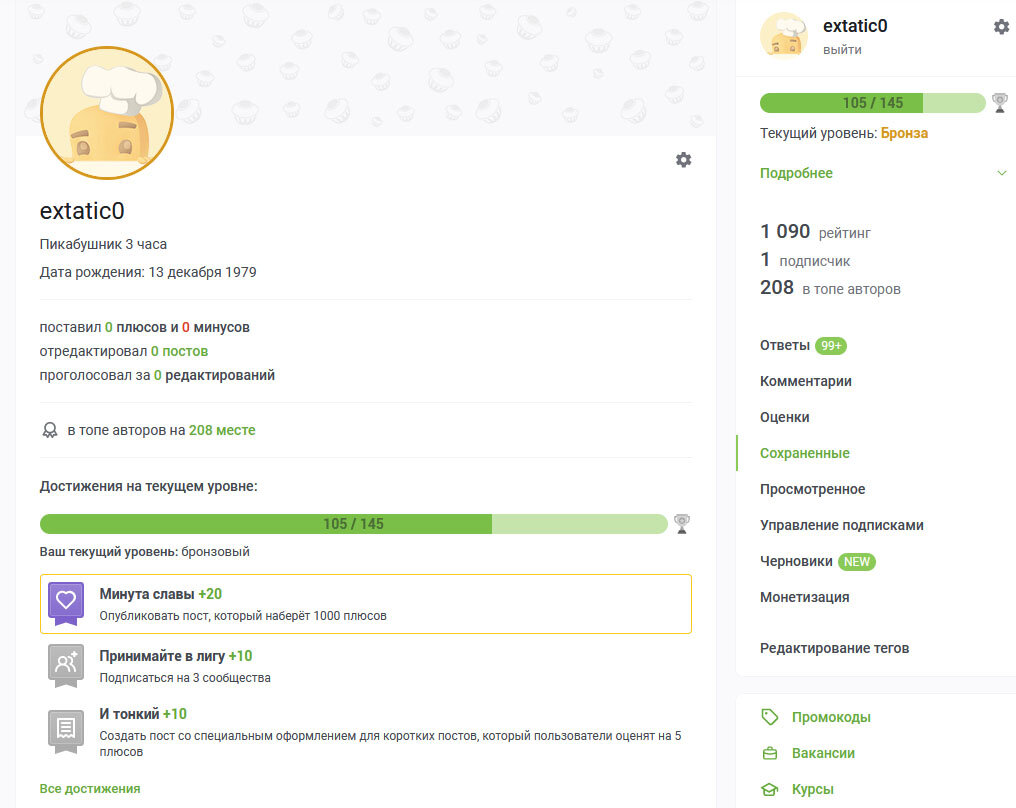Click the Курсы graduation cap icon
The image size is (1016, 808).
click(x=769, y=789)
